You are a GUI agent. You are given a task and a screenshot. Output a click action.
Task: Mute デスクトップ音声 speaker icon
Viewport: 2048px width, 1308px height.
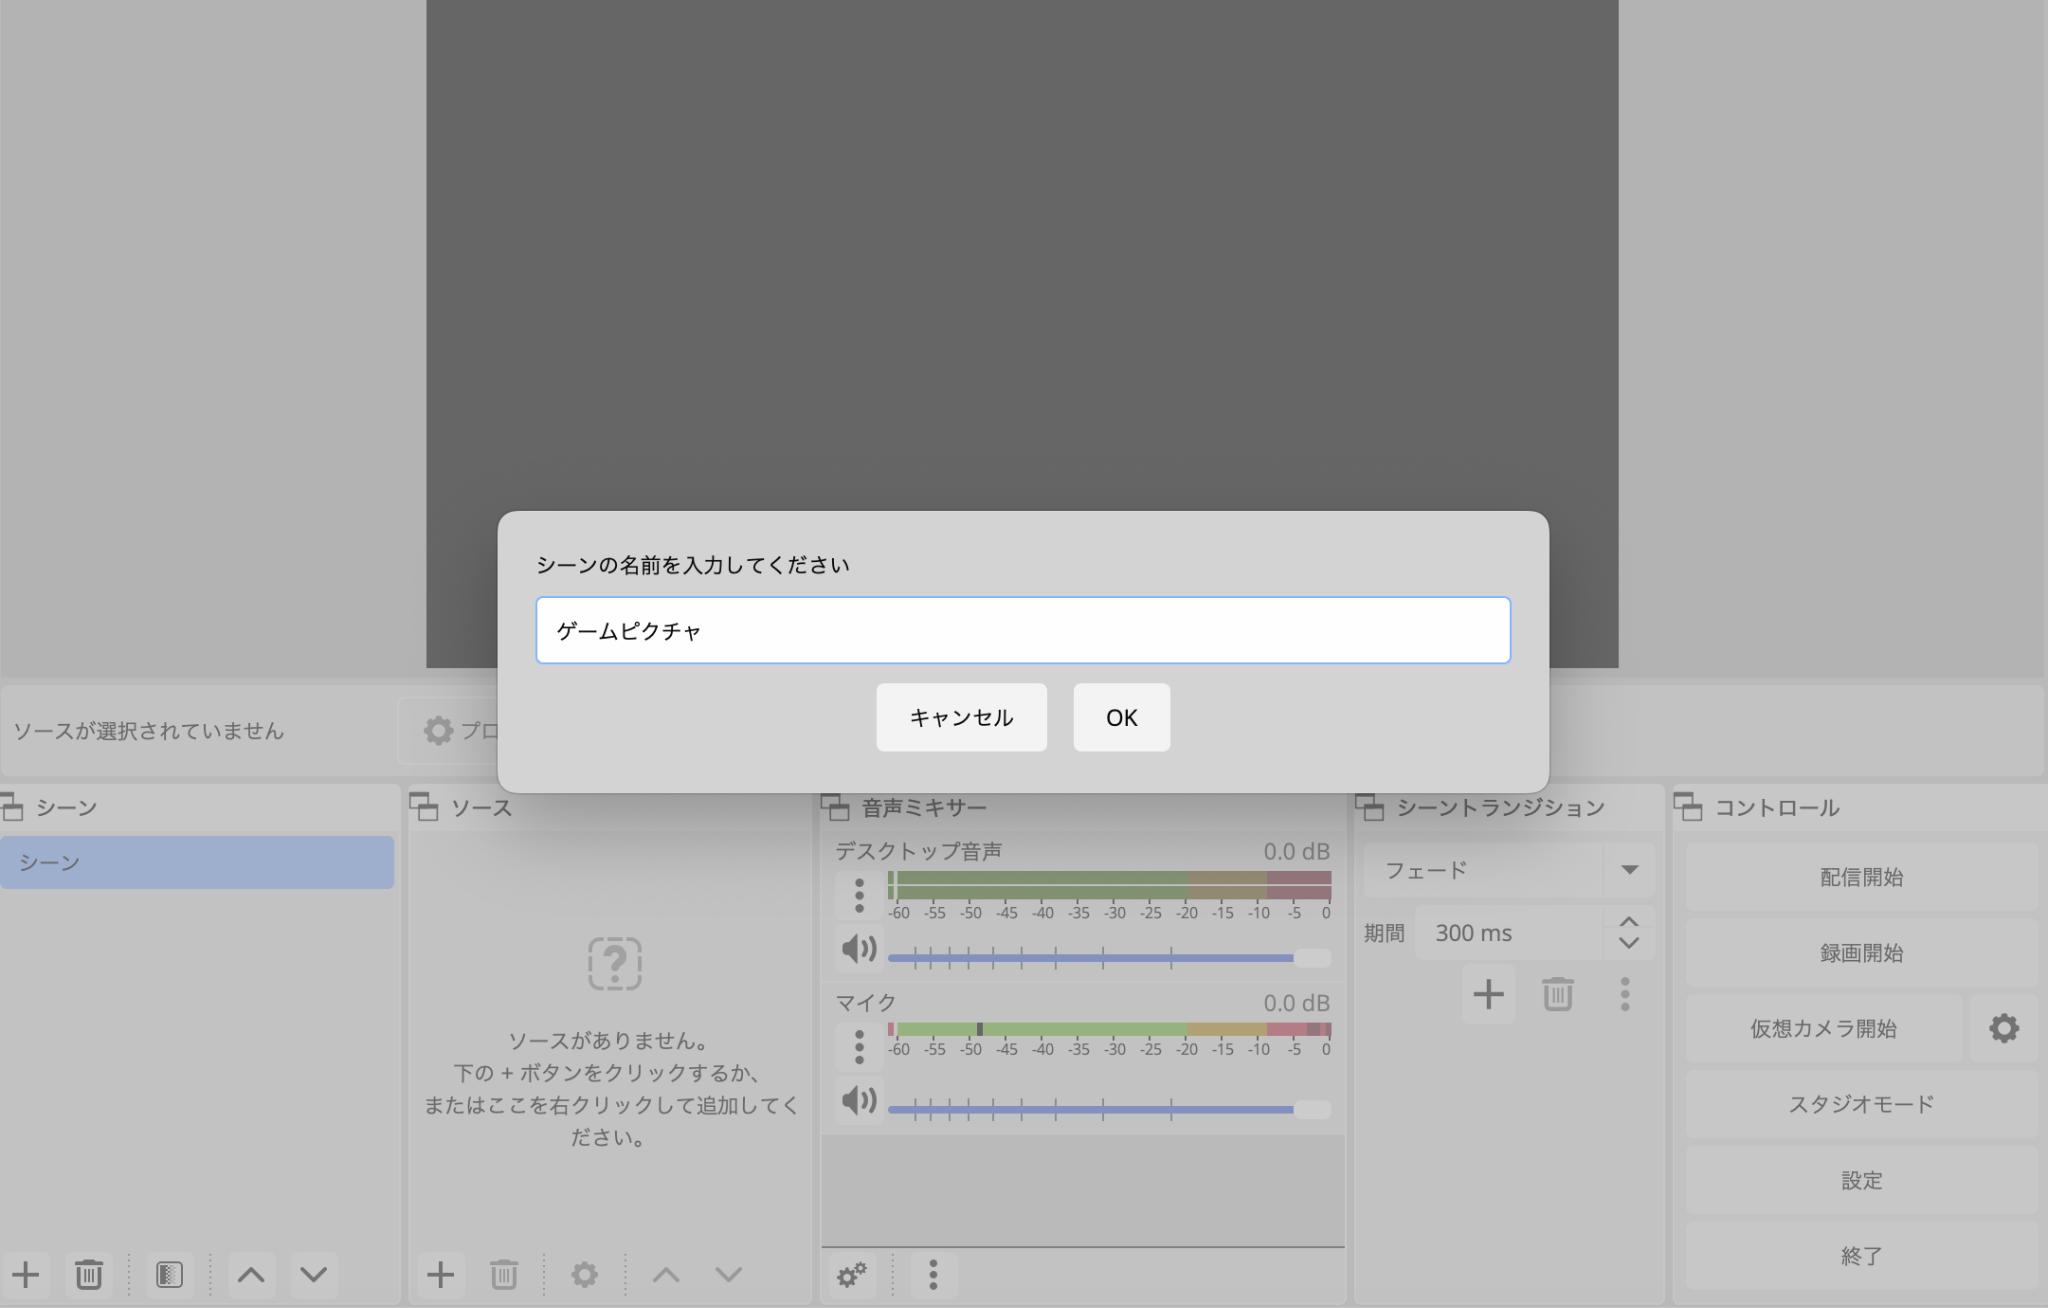859,948
